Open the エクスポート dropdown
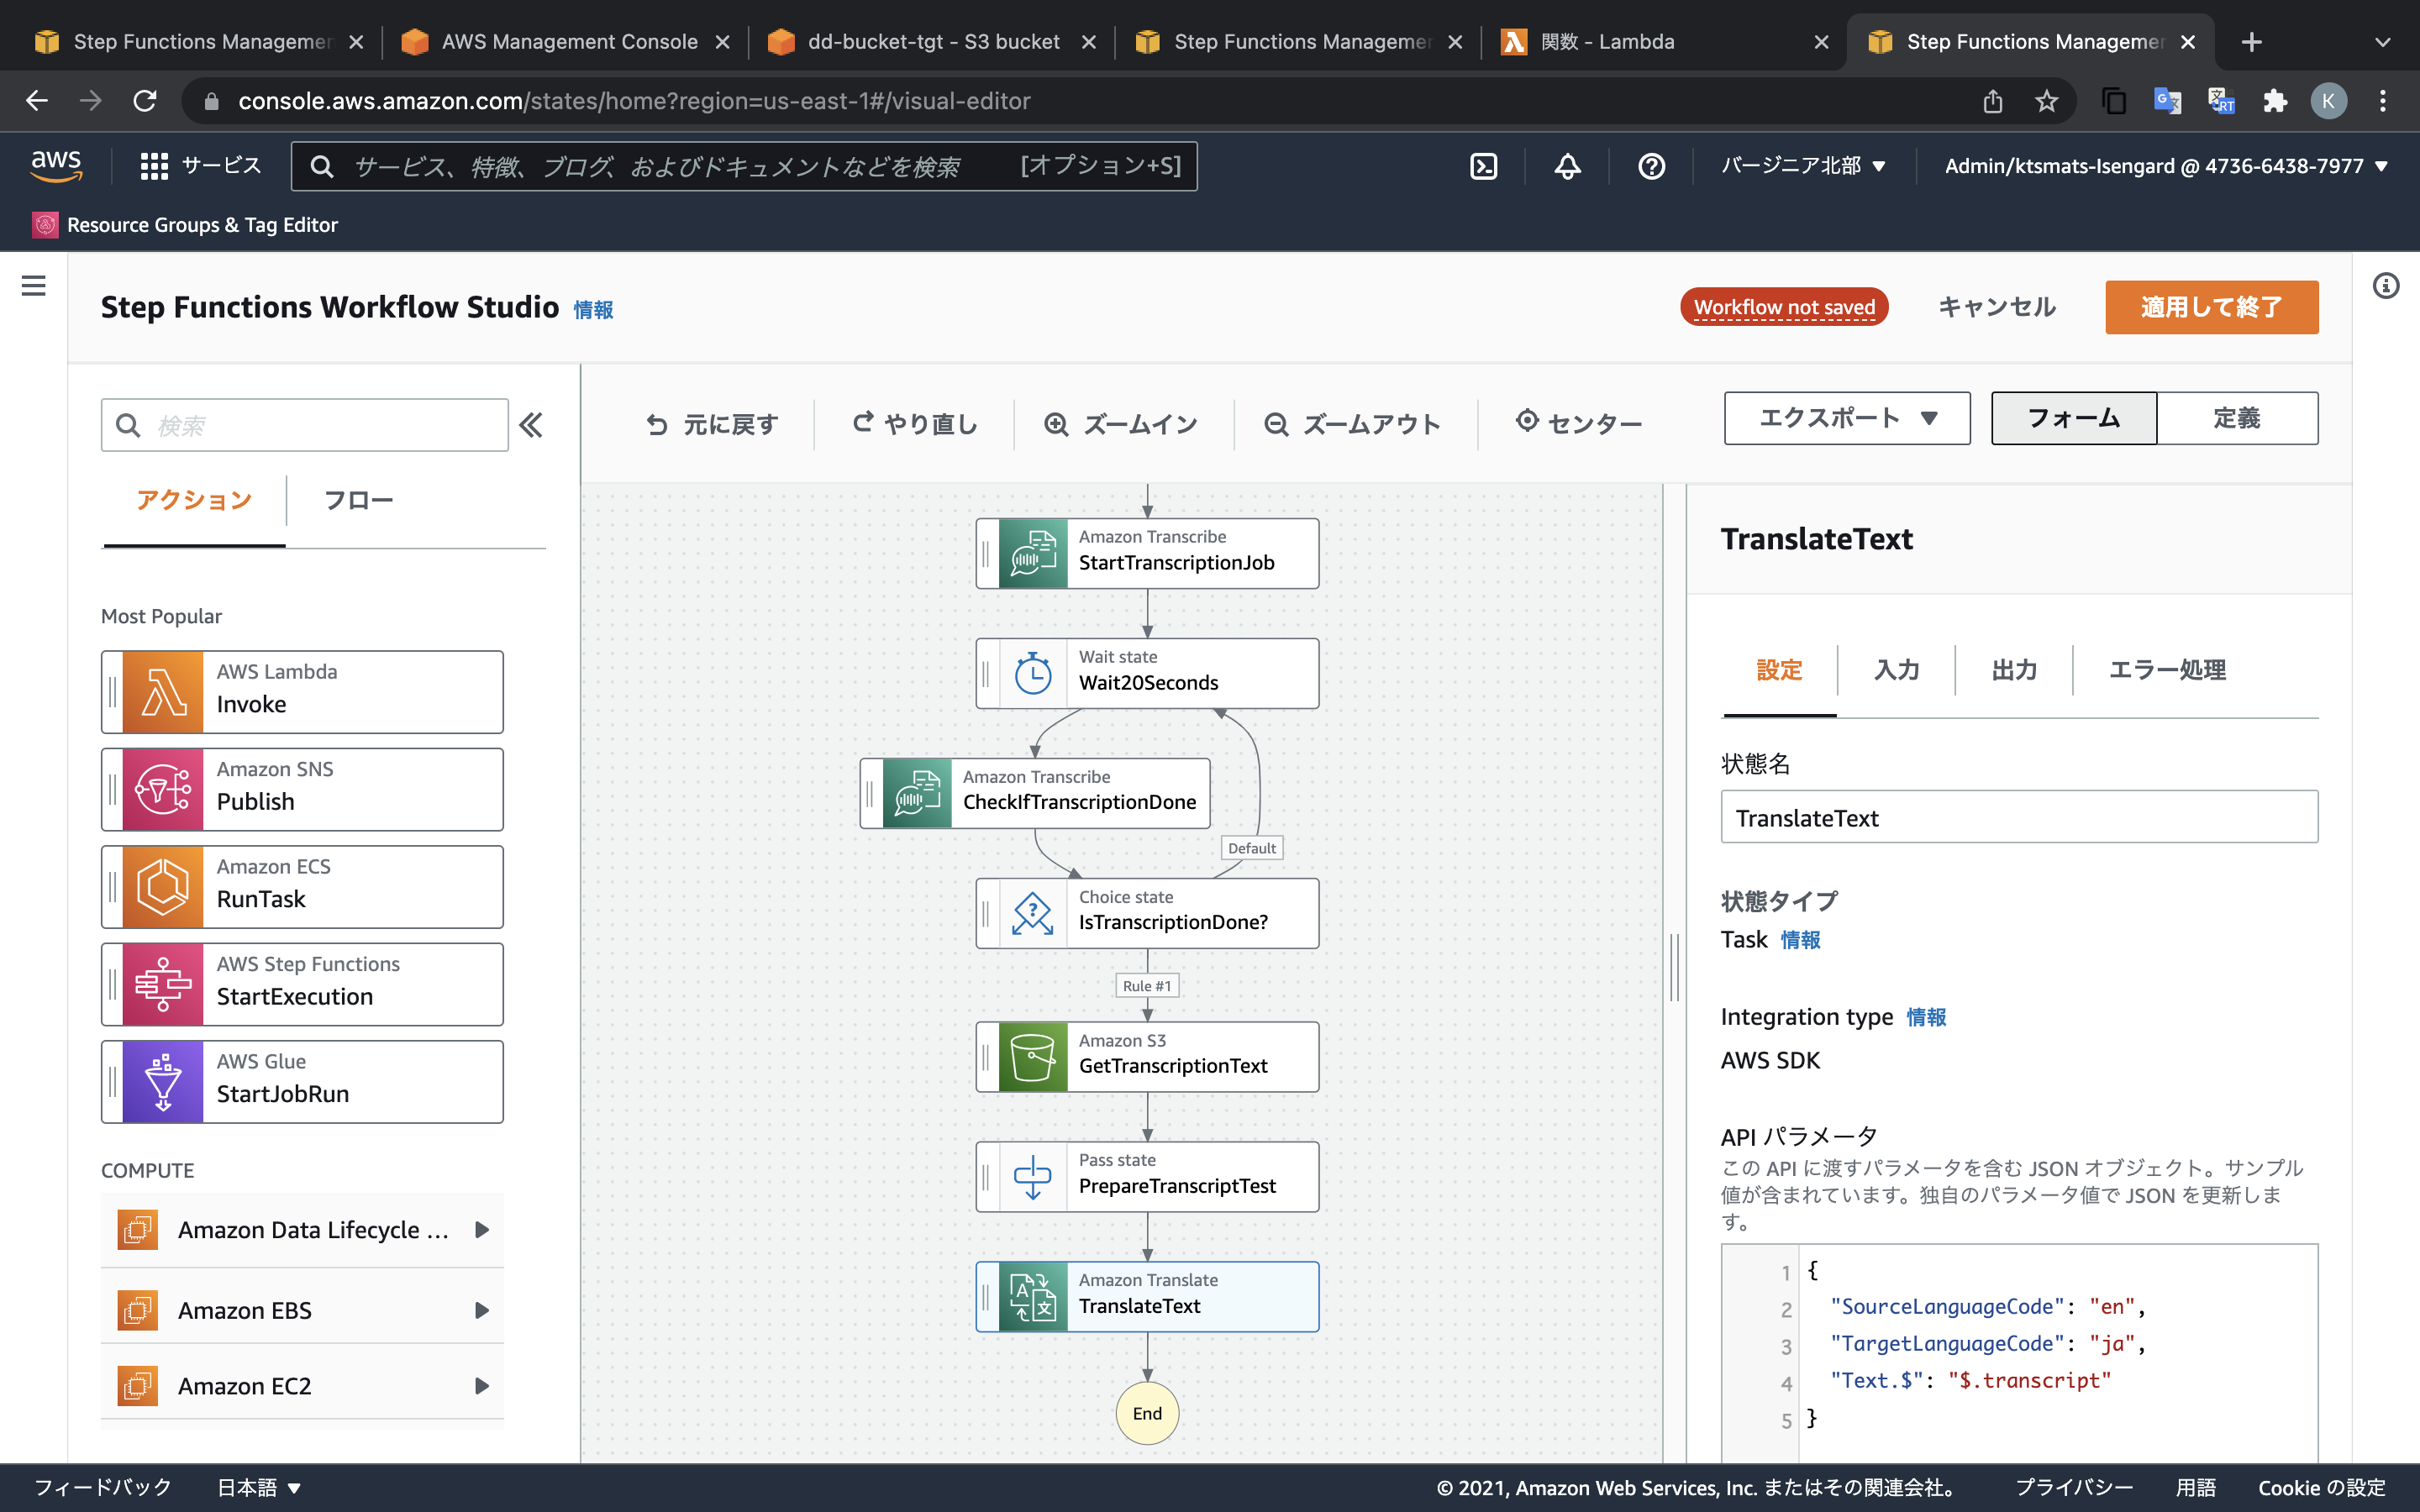2420x1512 pixels. pyautogui.click(x=1846, y=418)
